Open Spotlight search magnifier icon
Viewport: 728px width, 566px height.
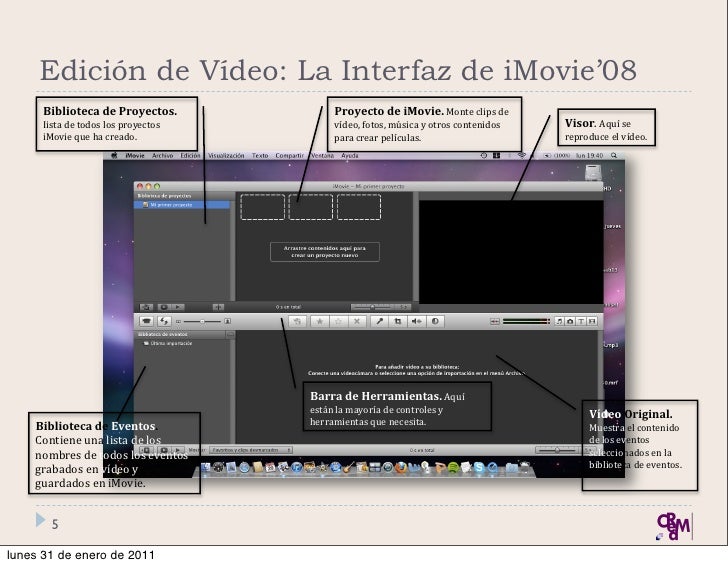(x=614, y=156)
